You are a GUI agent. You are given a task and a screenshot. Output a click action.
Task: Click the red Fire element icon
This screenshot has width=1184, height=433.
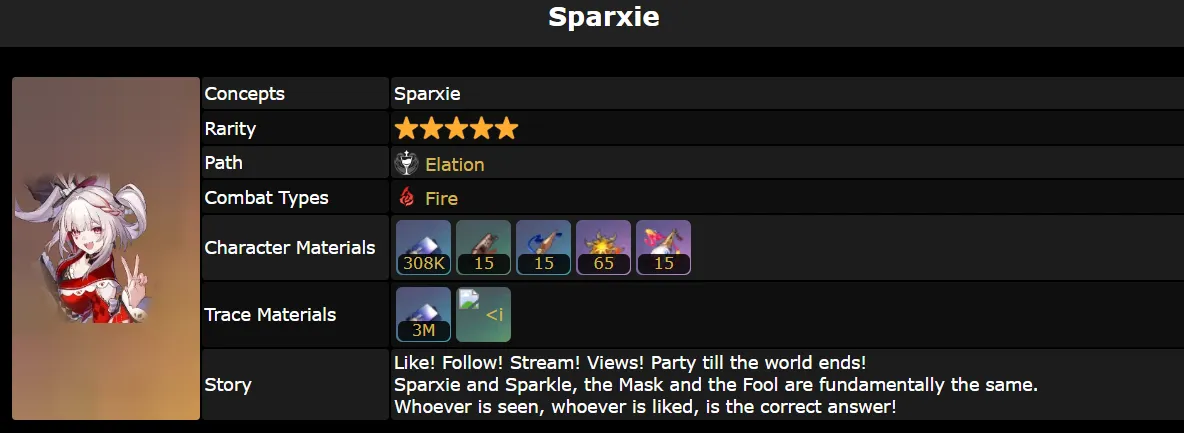(x=406, y=198)
